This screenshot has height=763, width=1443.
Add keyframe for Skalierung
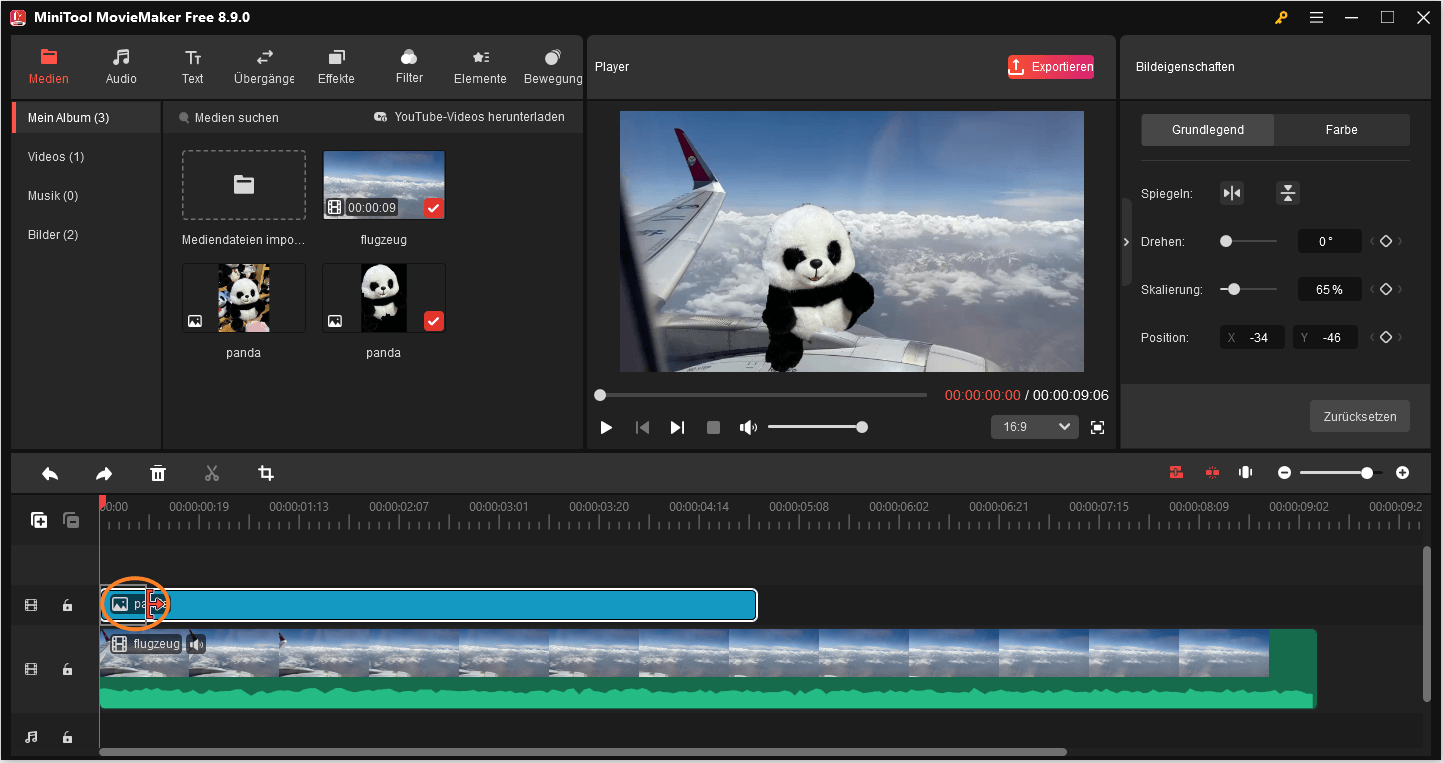(x=1386, y=289)
